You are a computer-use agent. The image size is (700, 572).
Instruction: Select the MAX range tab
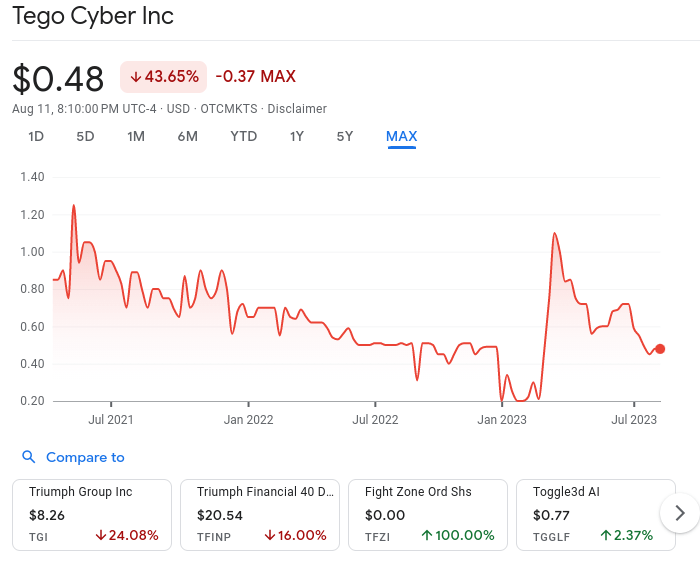[x=401, y=136]
